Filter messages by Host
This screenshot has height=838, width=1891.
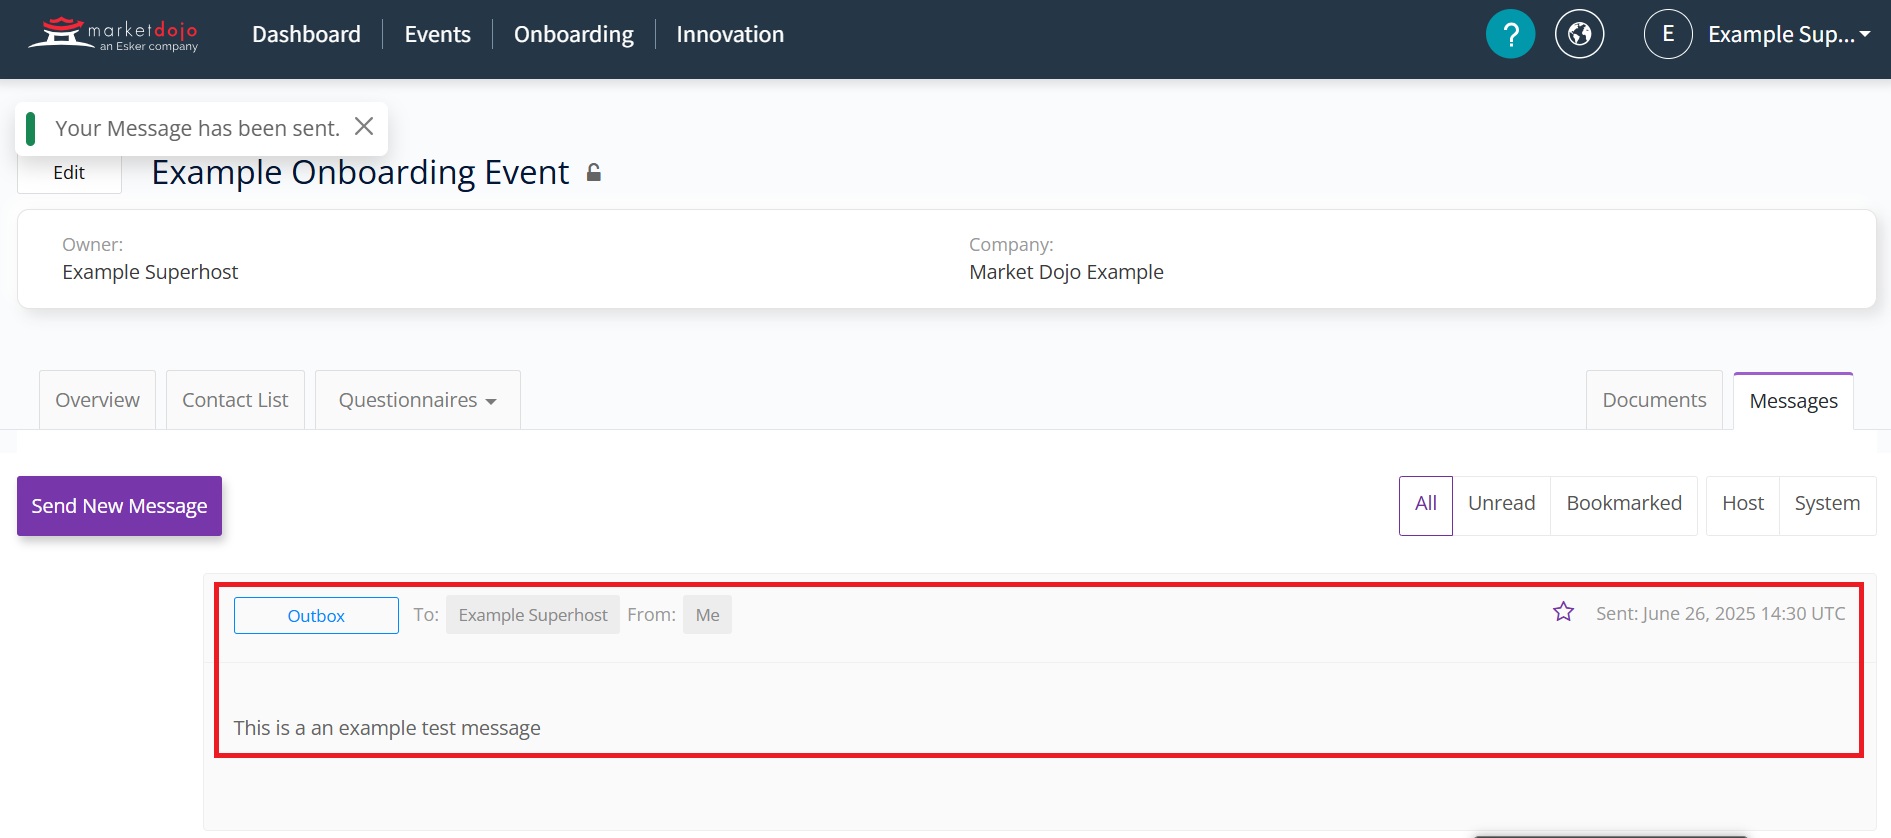coord(1742,504)
